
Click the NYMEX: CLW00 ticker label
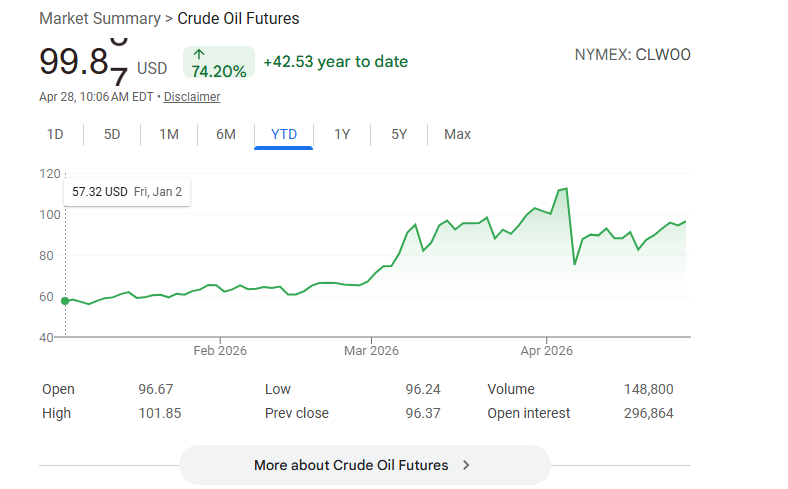pyautogui.click(x=632, y=55)
